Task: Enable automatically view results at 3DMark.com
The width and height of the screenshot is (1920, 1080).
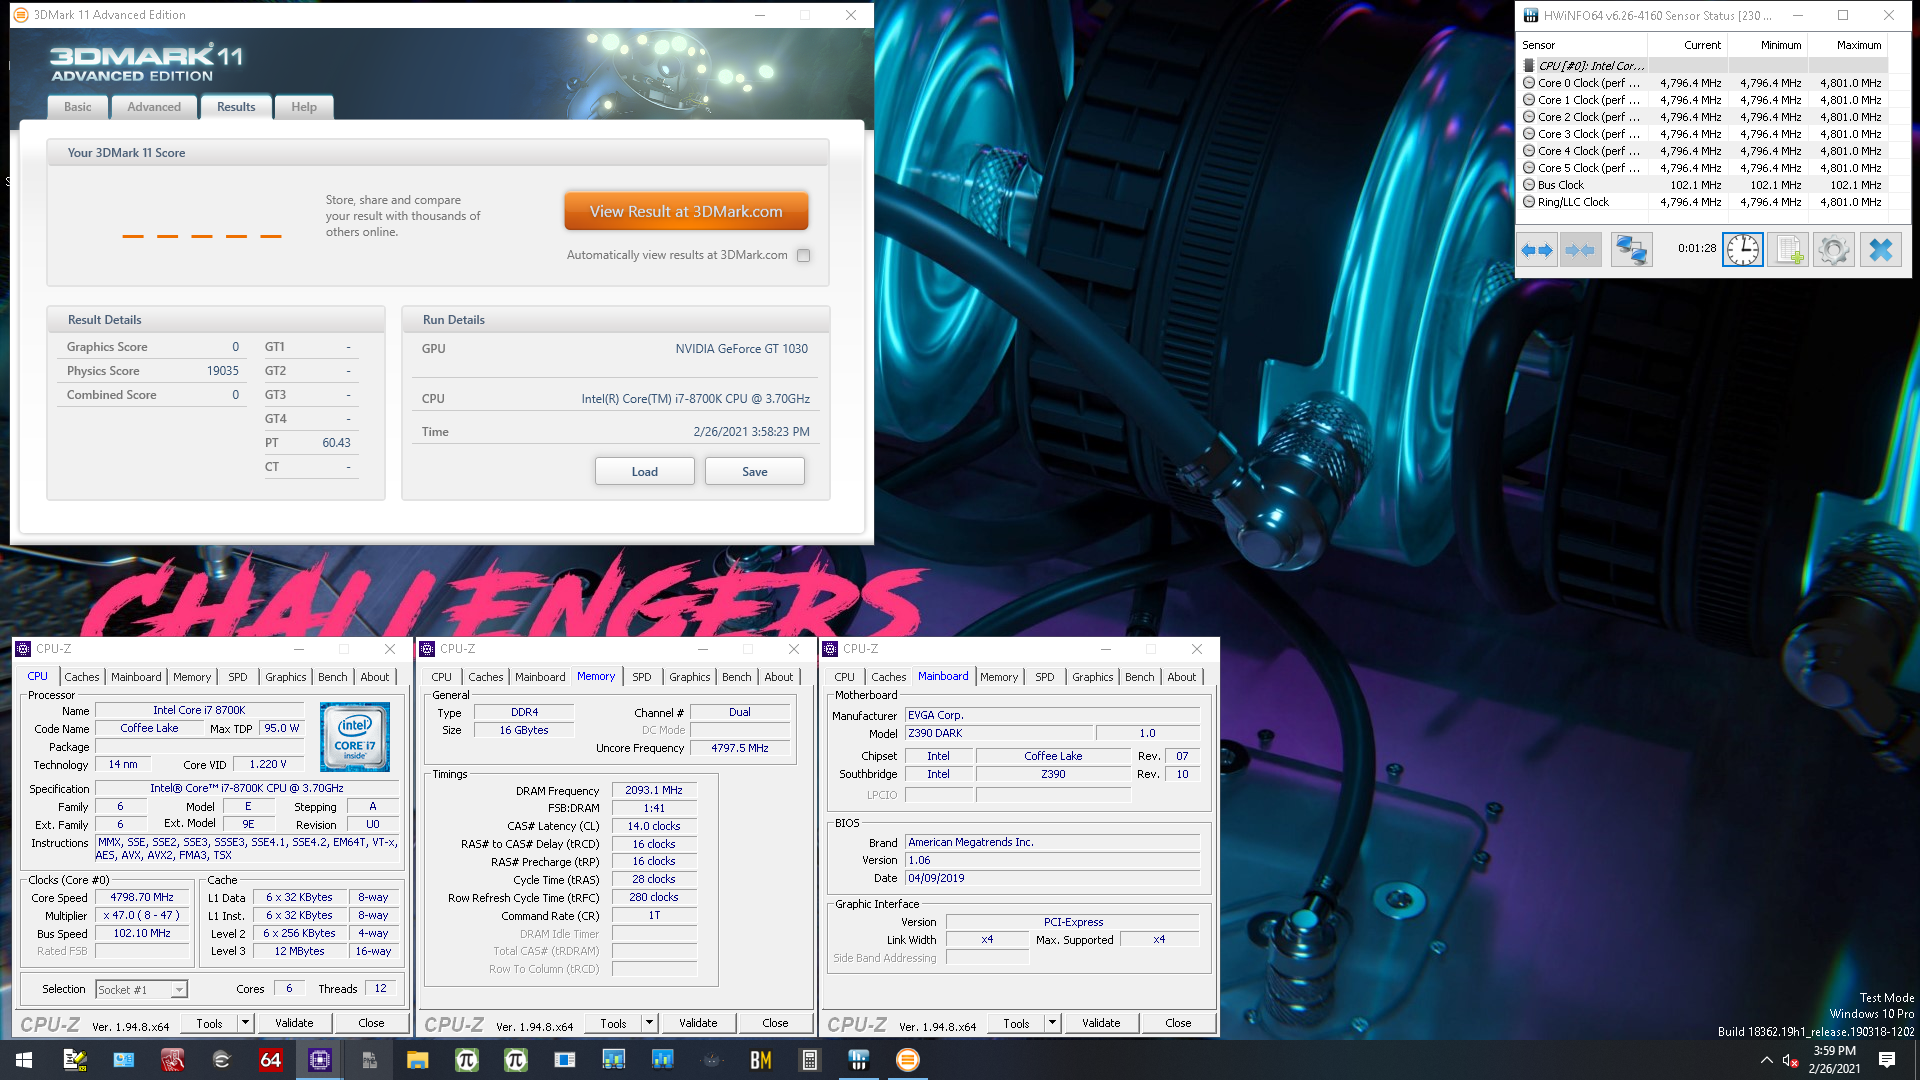Action: coord(803,255)
